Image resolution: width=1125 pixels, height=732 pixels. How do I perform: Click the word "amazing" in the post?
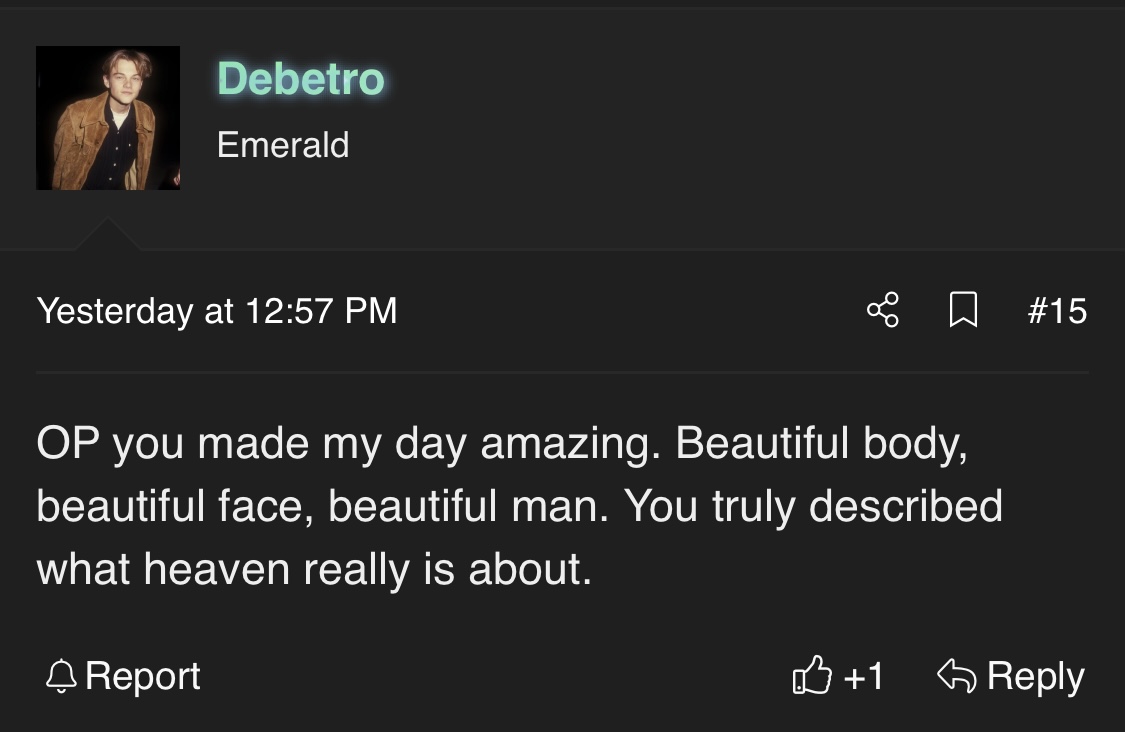coord(568,443)
